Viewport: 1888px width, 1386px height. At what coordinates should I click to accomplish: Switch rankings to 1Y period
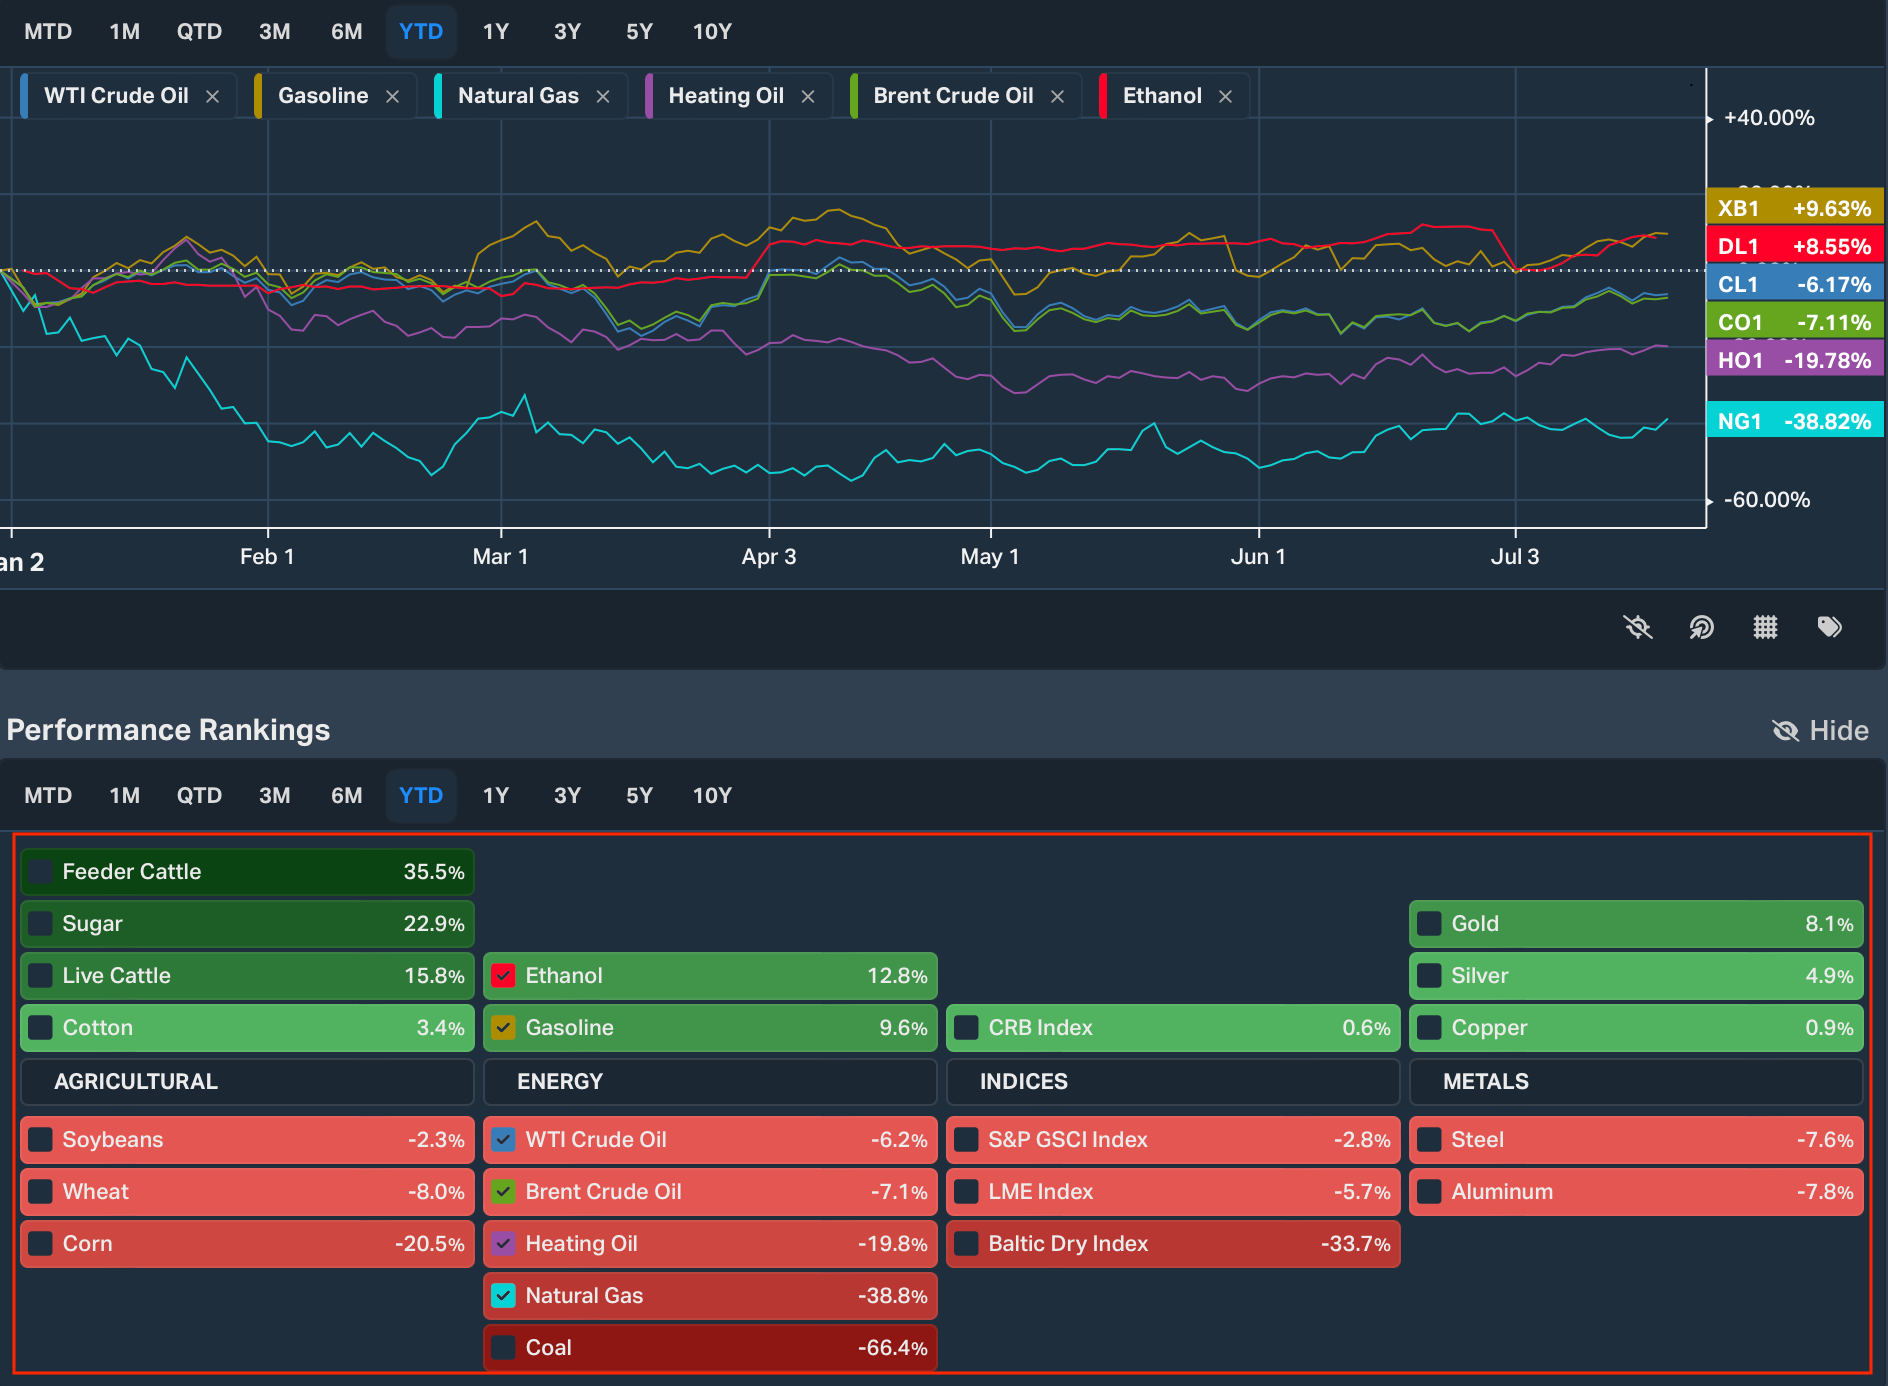pos(496,796)
